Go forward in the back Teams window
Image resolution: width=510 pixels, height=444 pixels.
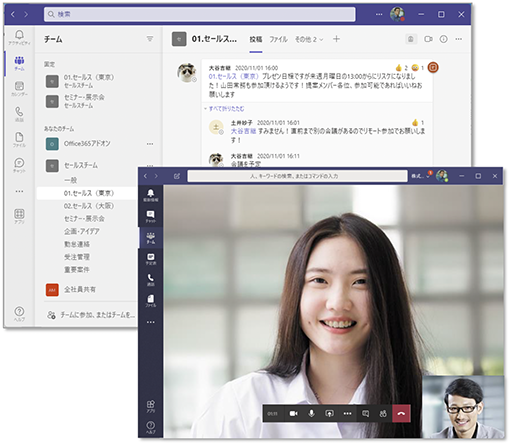pyautogui.click(x=26, y=14)
